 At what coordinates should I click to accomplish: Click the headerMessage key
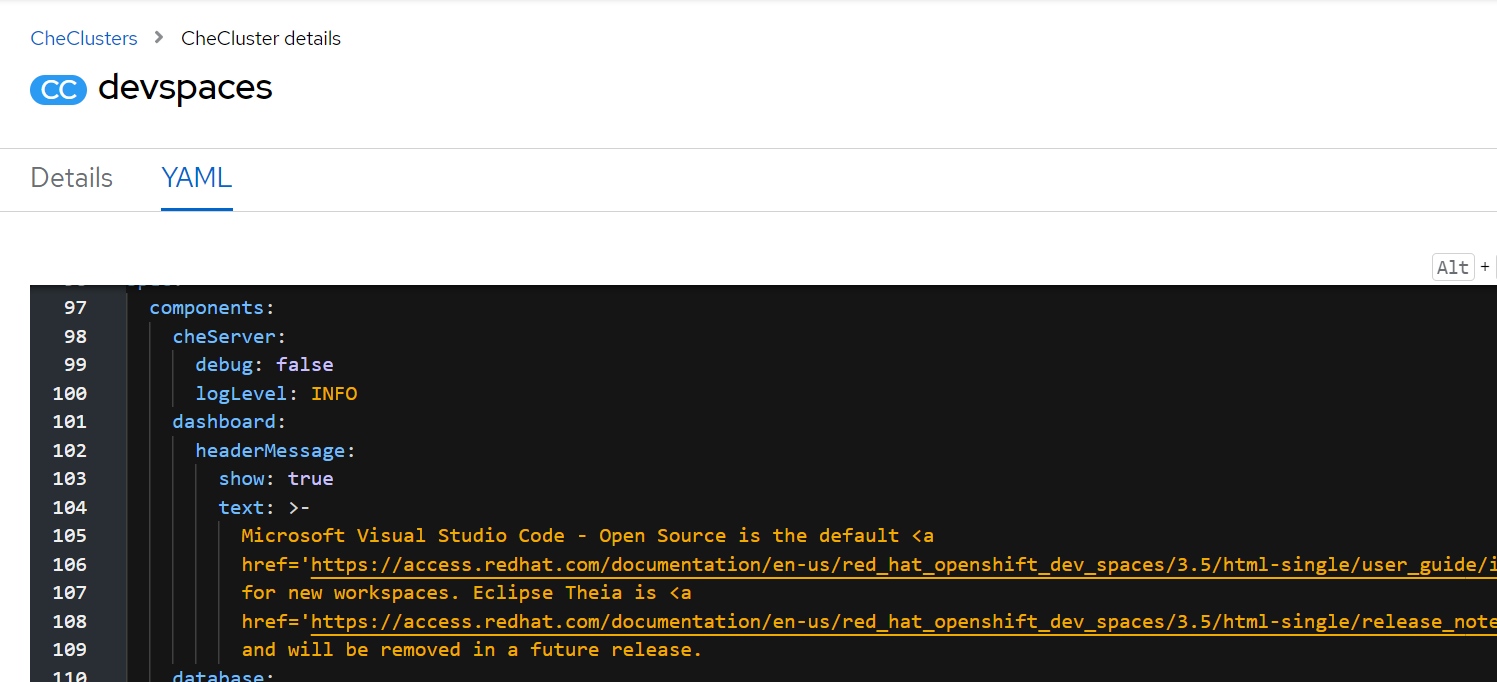tap(270, 450)
